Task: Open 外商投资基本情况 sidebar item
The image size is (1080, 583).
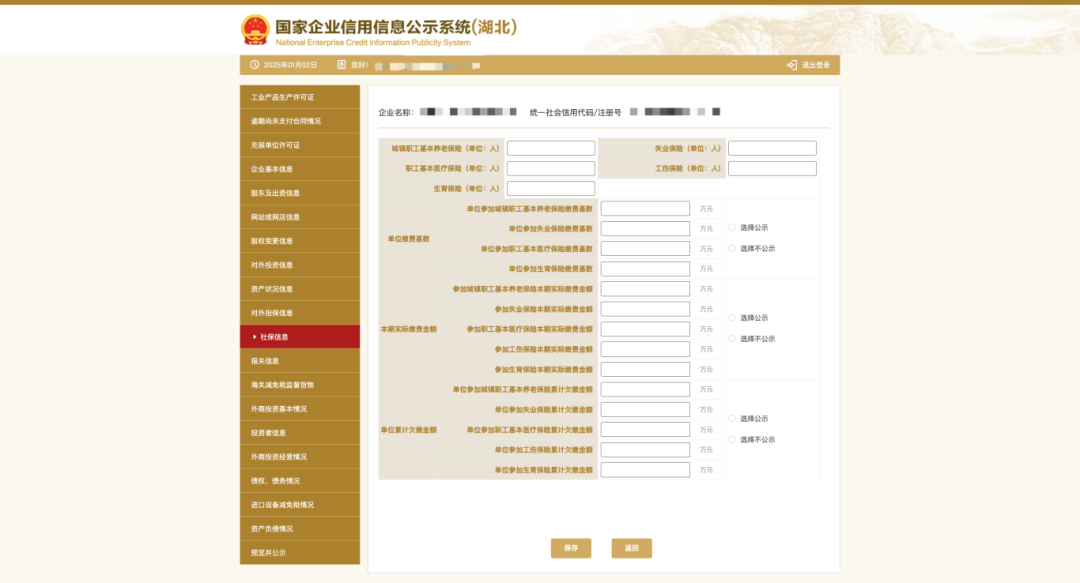Action: 300,409
